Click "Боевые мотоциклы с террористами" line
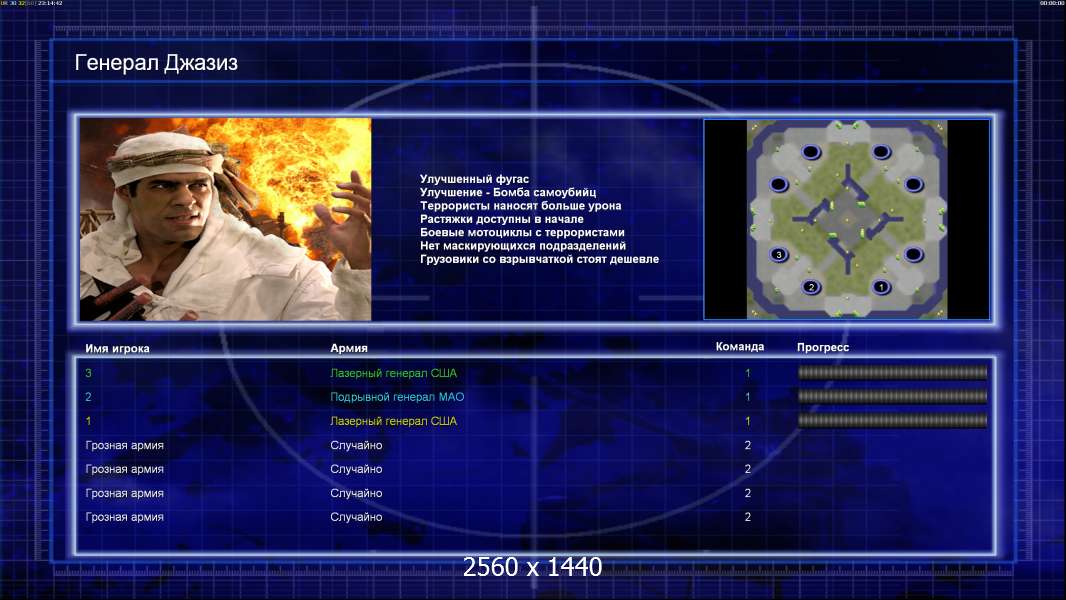The height and width of the screenshot is (600, 1066). 522,232
